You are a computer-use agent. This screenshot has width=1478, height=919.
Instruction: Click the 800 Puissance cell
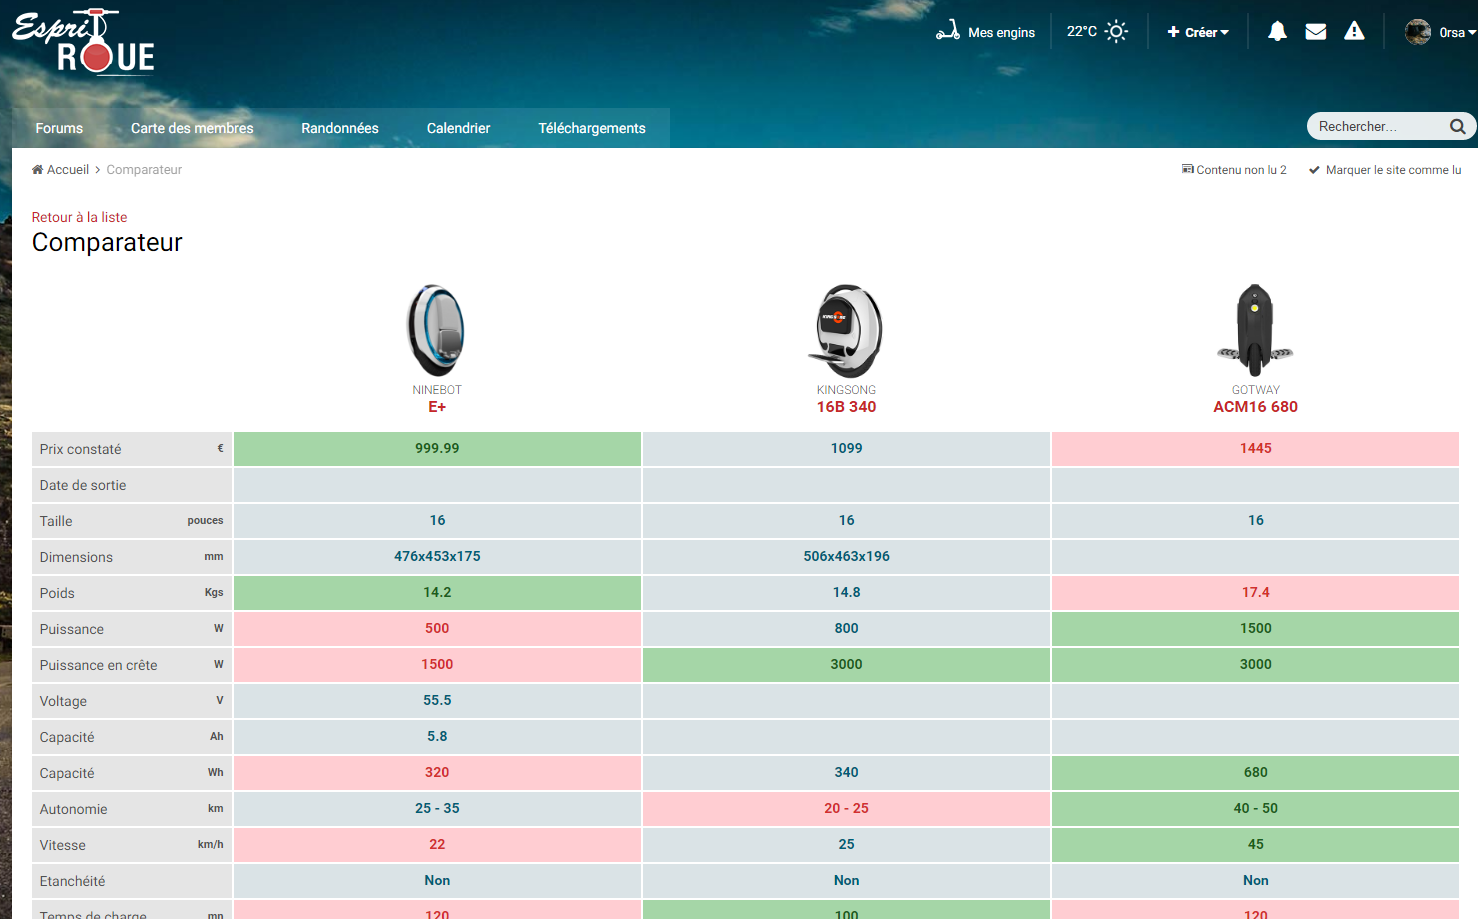coord(846,628)
